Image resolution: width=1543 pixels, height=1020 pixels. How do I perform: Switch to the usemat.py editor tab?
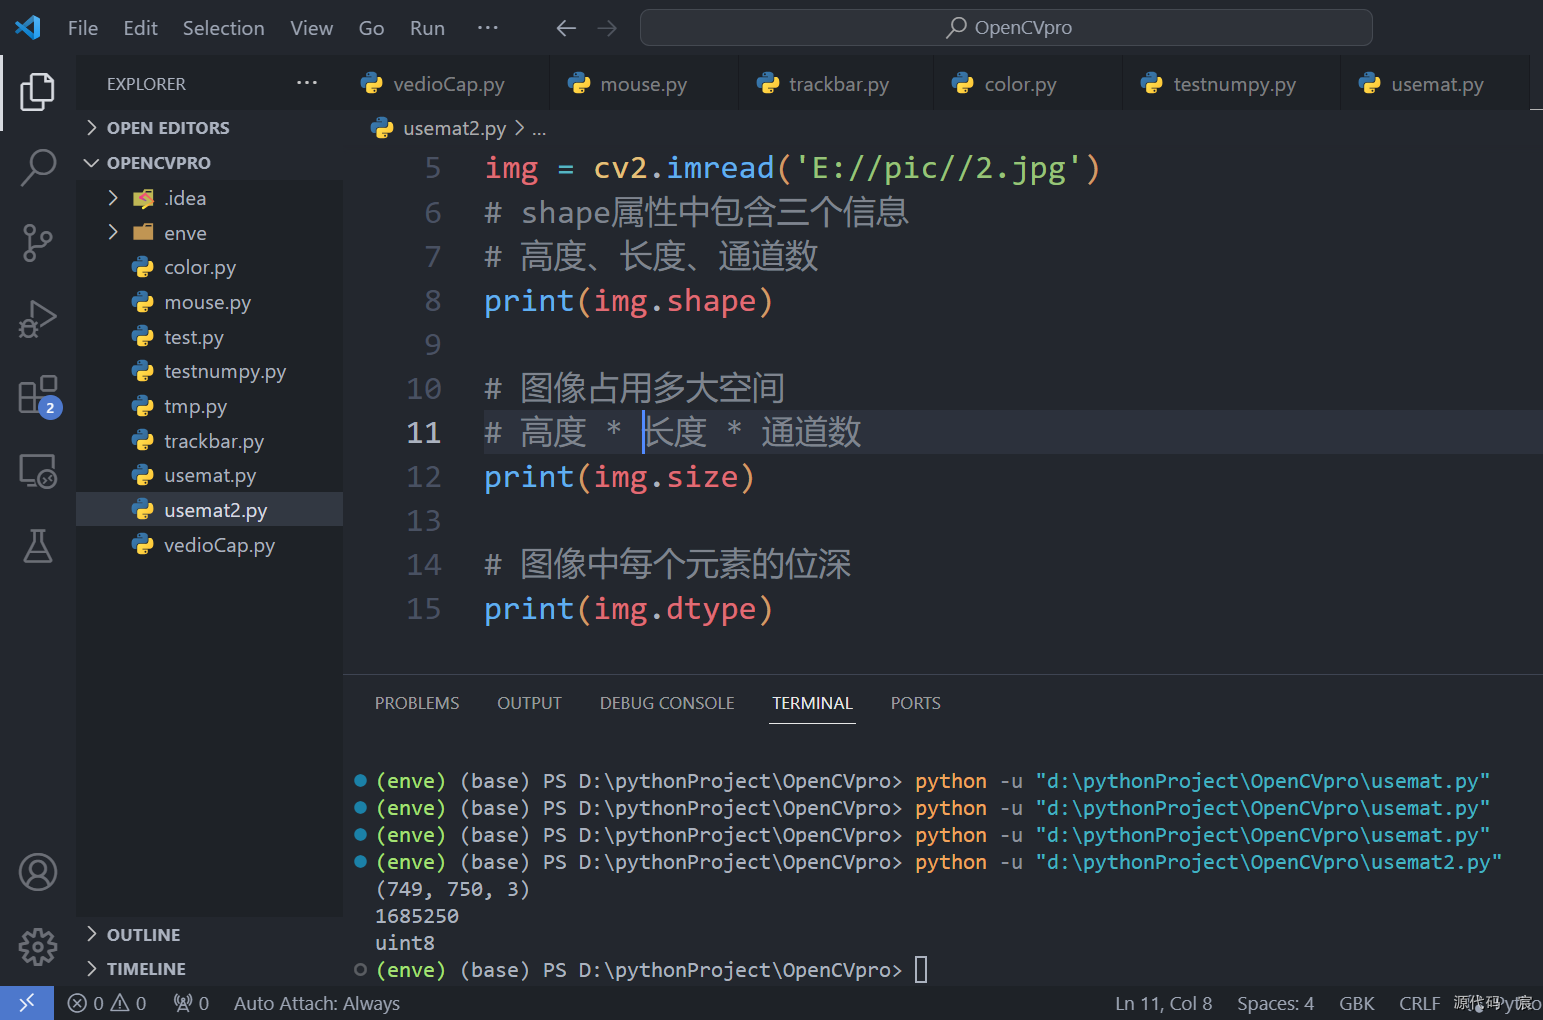[1434, 84]
